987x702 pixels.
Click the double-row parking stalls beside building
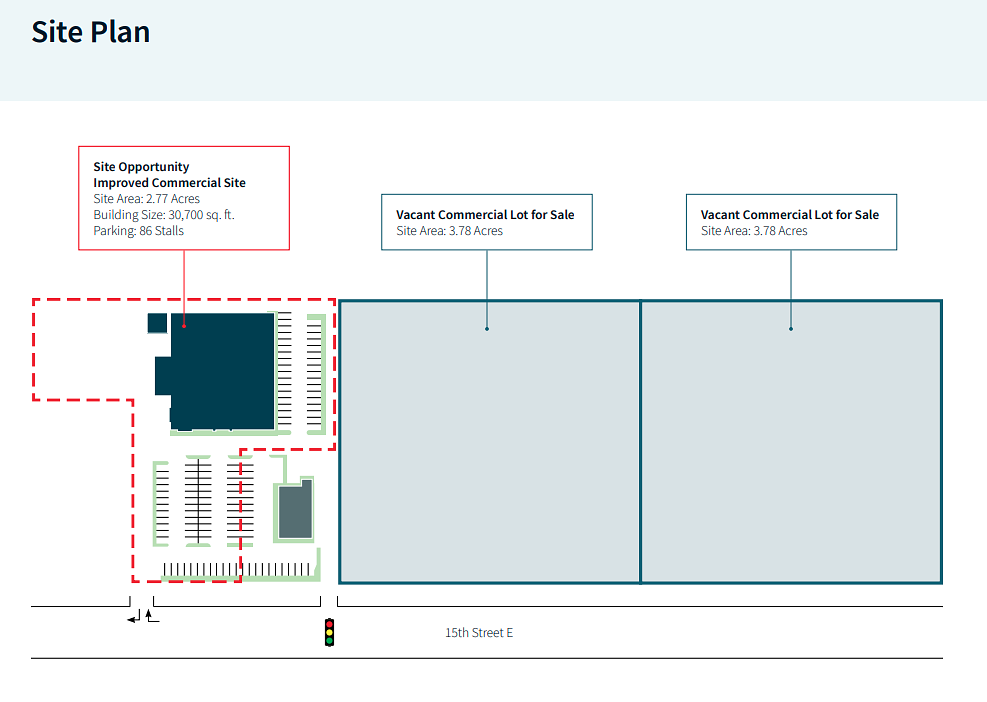[x=299, y=373]
